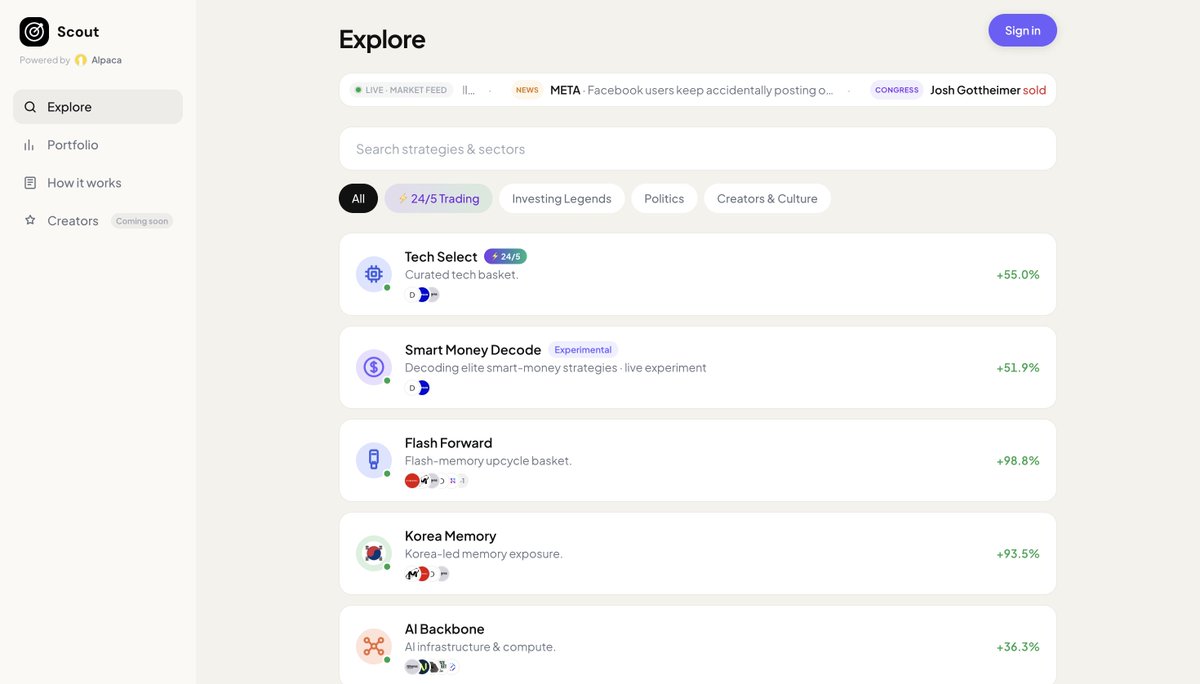Open the Smart Money Decode strategy title
Viewport: 1200px width, 684px height.
tap(473, 350)
